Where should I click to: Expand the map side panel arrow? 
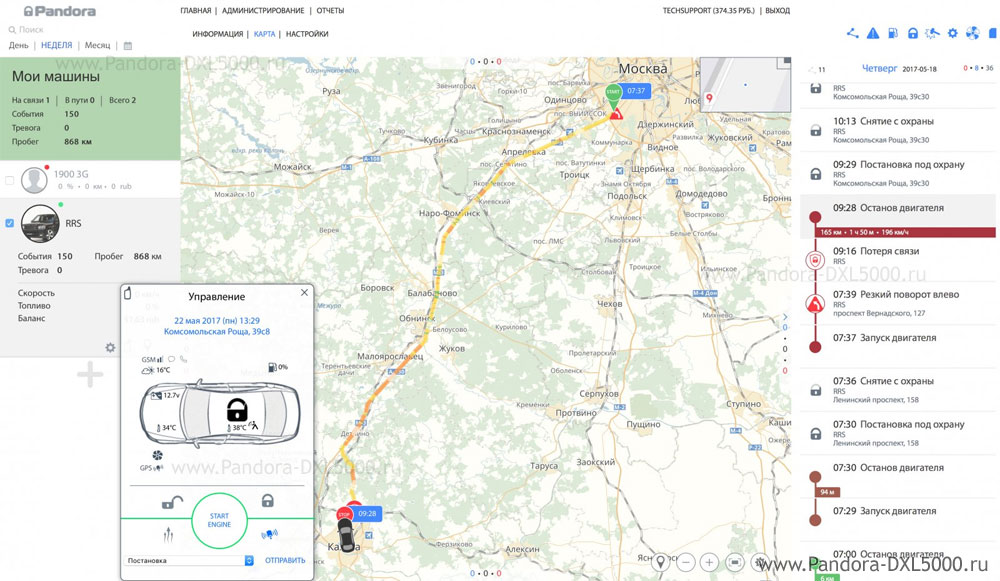785,316
